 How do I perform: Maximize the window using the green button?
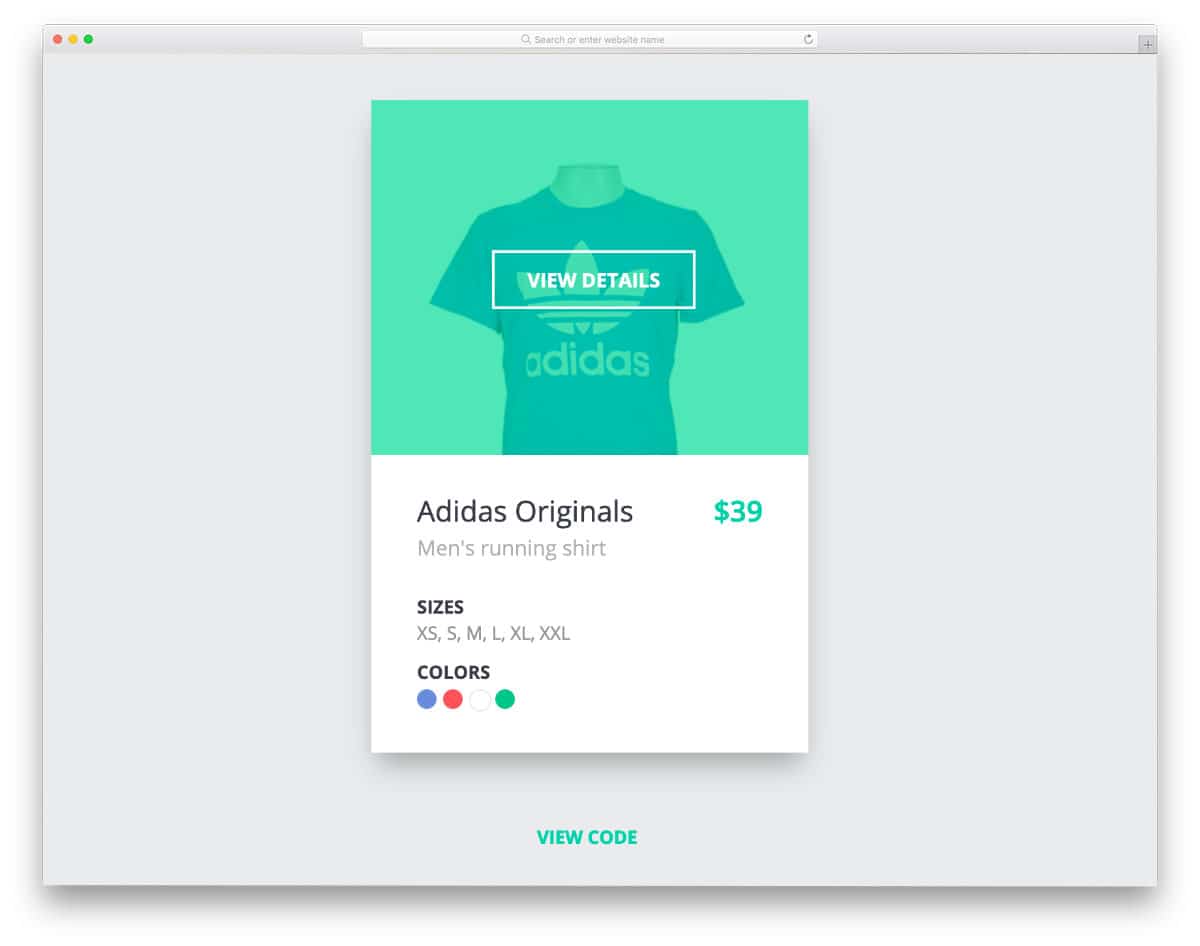88,39
